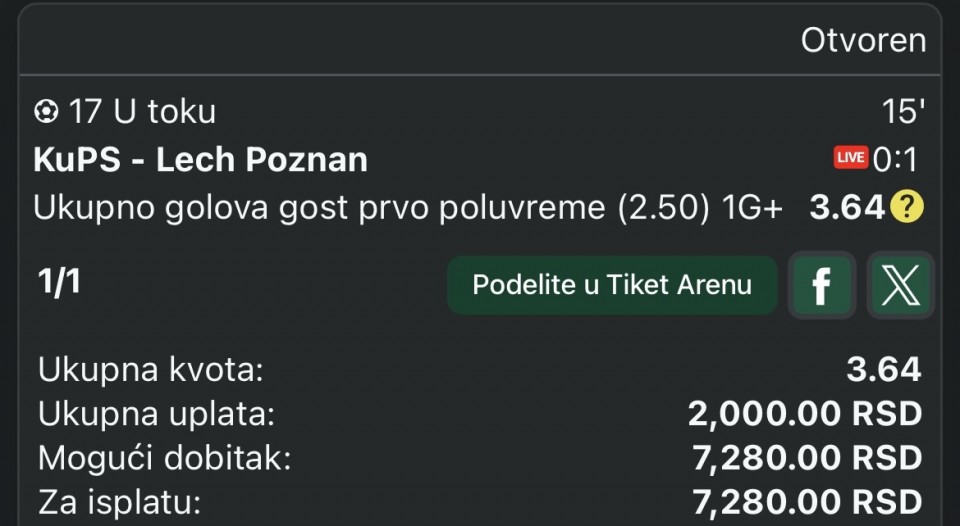Screen dimensions: 960x526
Task: Click the yellow question mark help icon
Action: pos(908,208)
